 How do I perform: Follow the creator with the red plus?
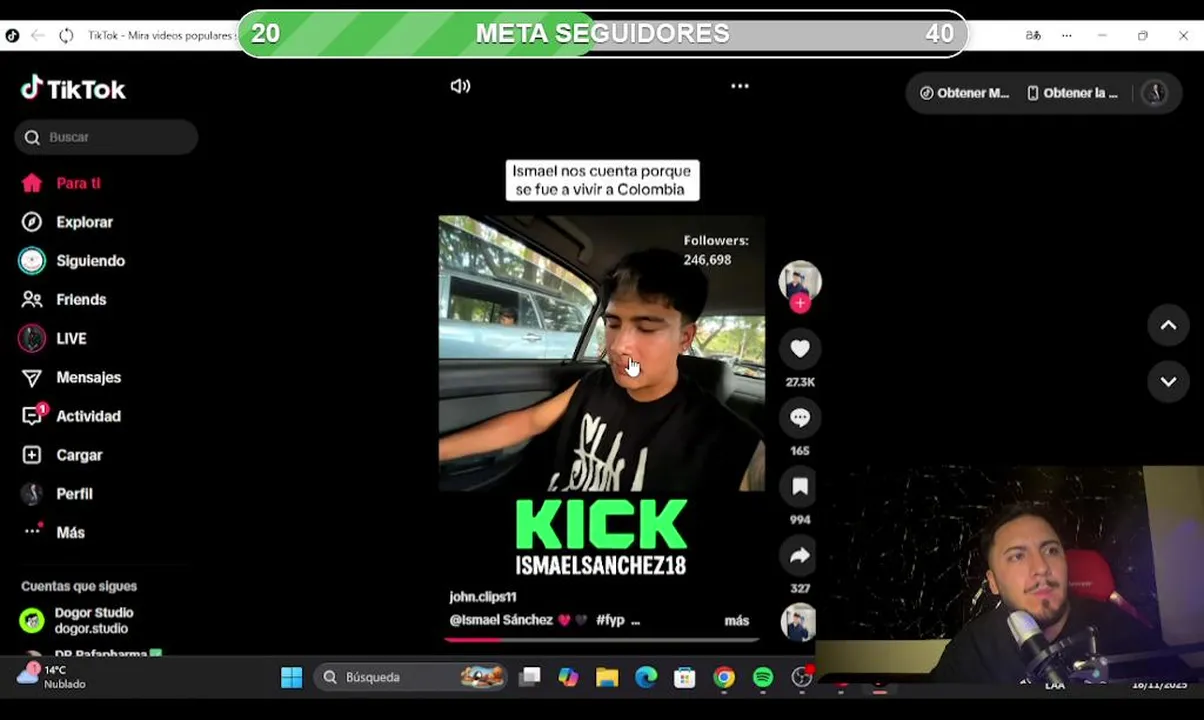[800, 303]
